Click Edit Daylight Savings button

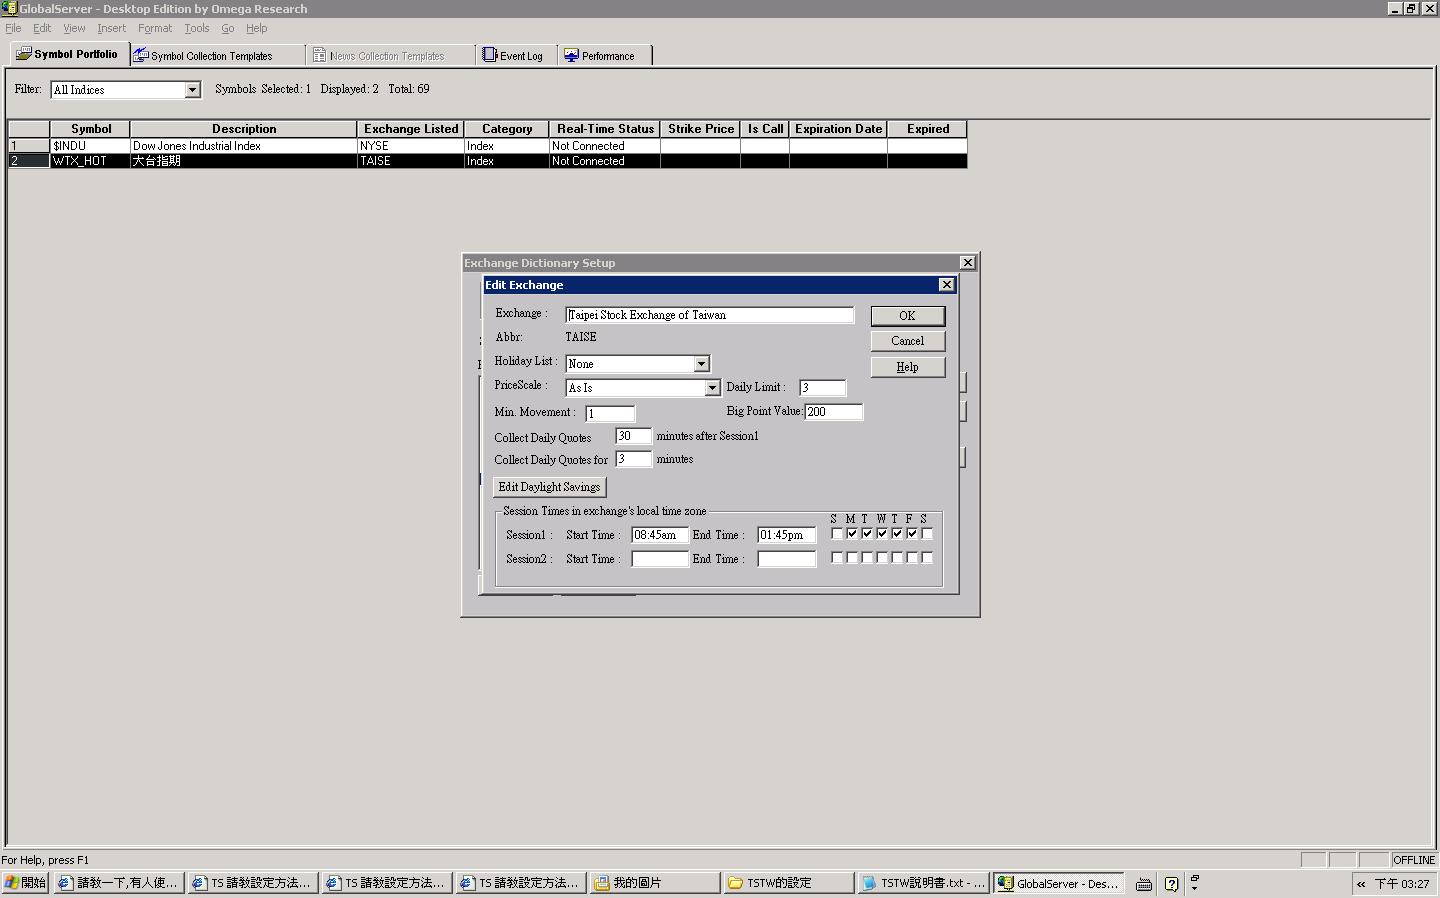point(550,487)
